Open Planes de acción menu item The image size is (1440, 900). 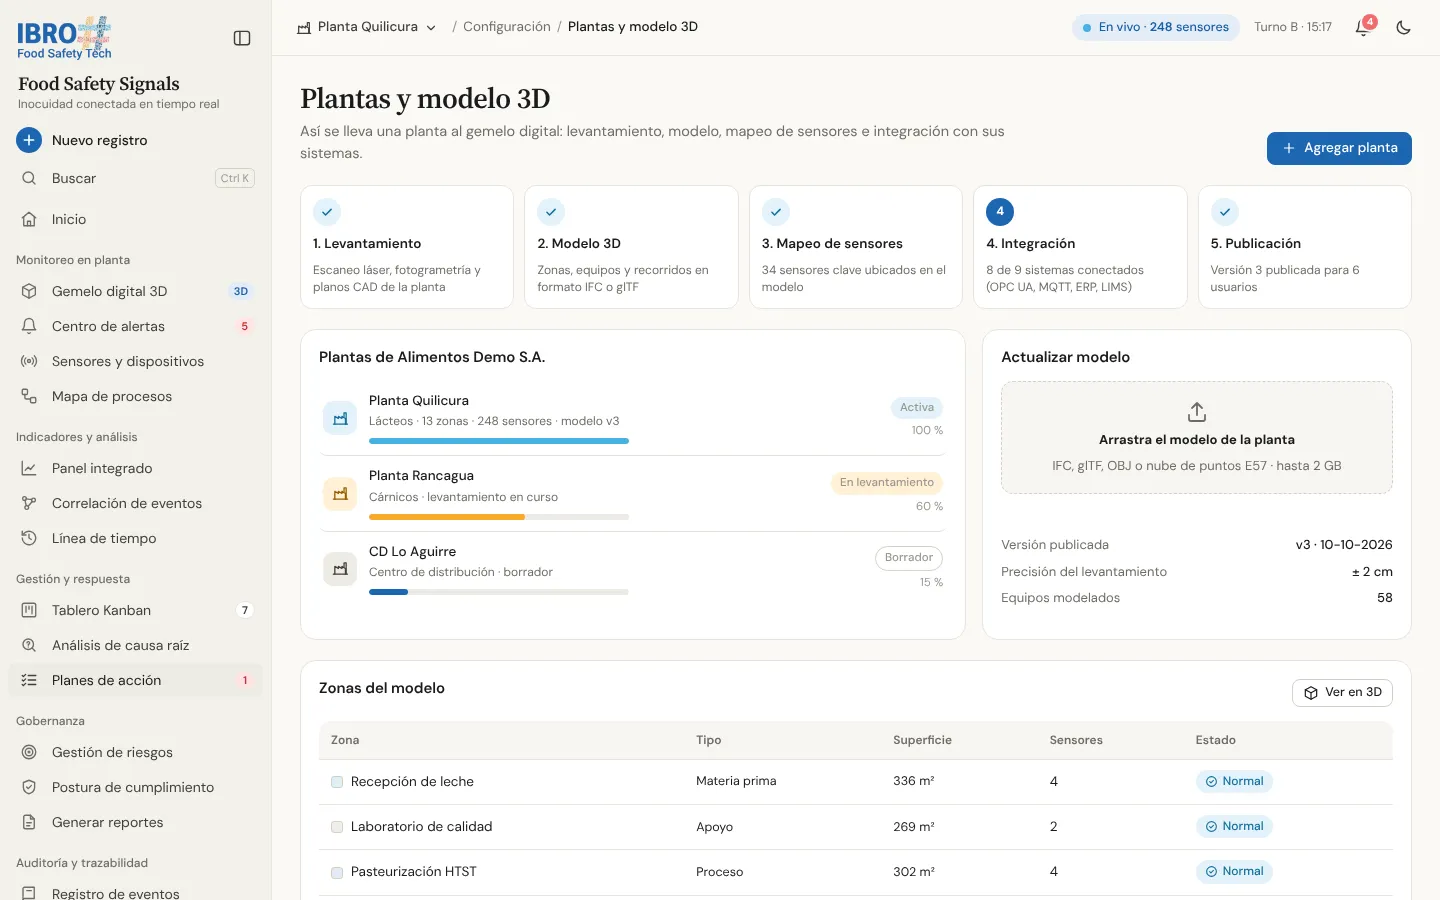click(135, 680)
